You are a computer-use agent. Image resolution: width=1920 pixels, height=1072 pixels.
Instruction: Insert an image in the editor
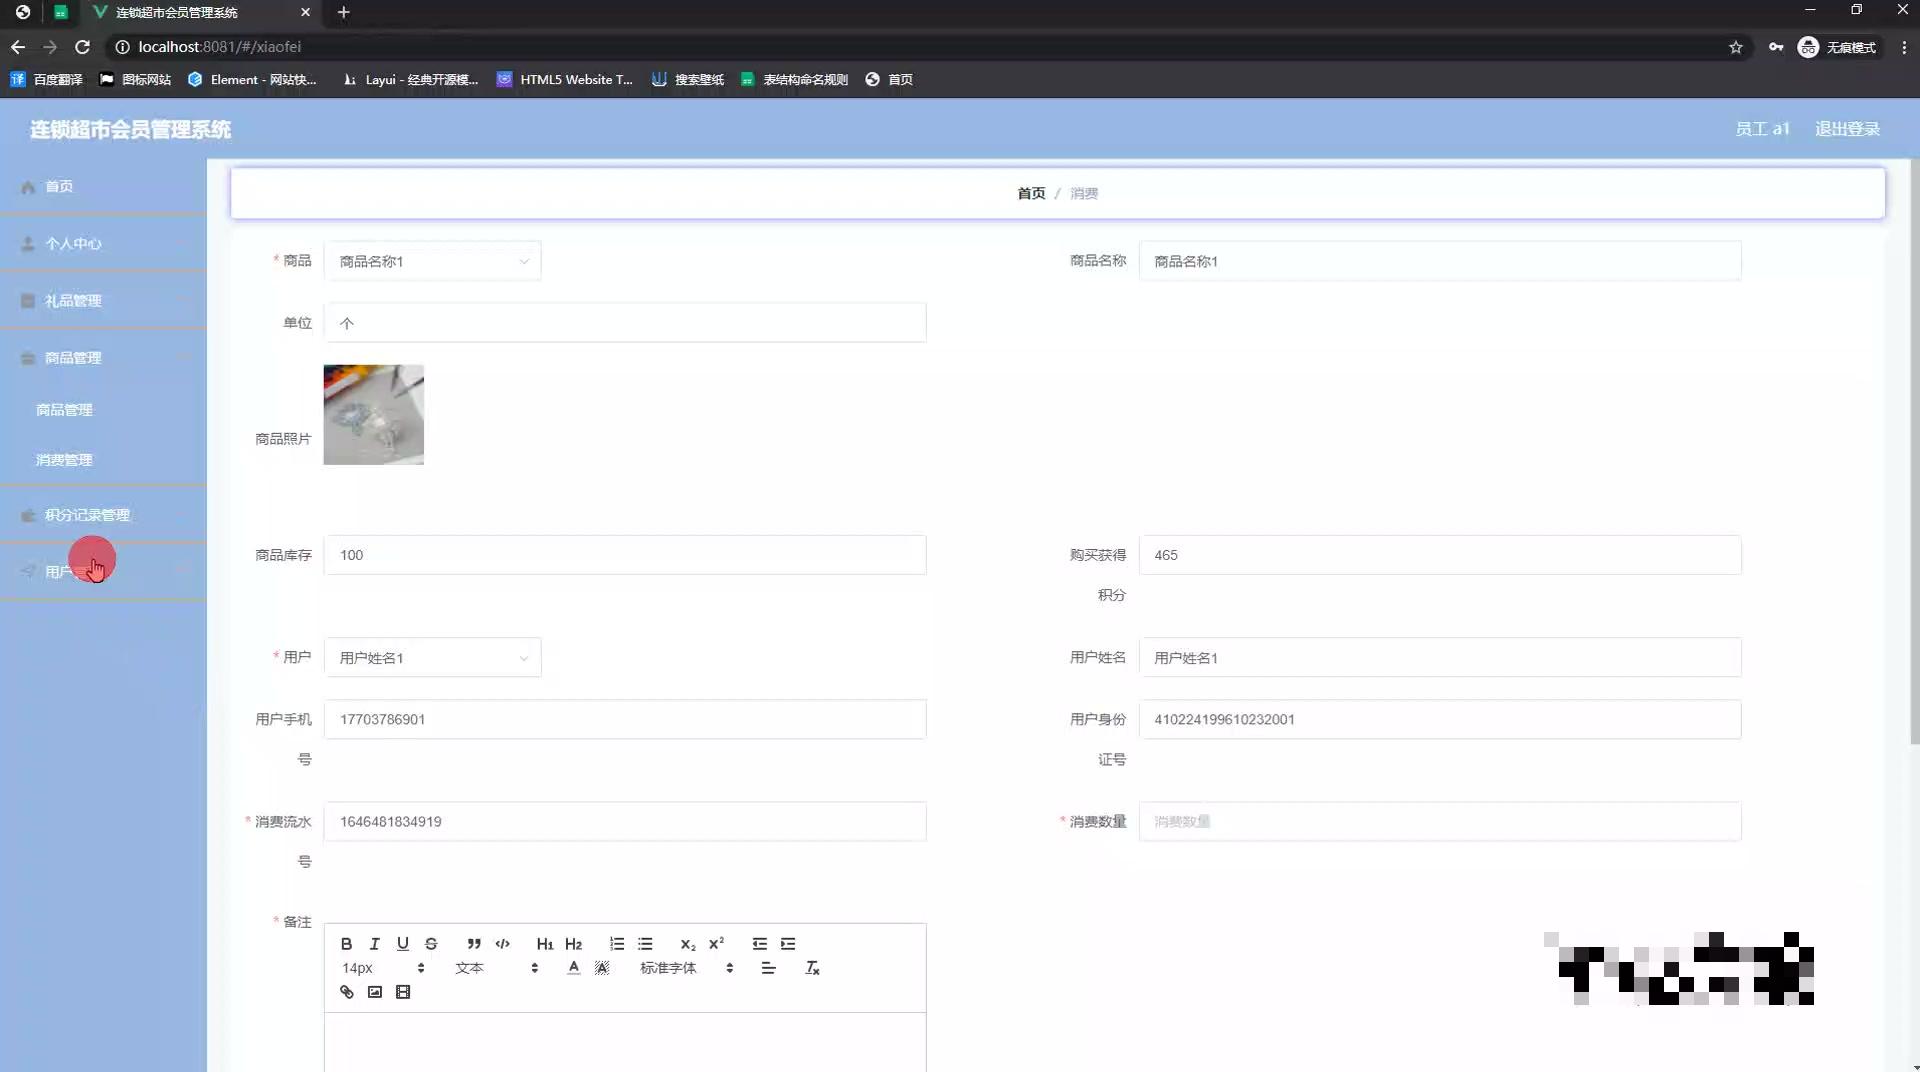[x=374, y=992]
